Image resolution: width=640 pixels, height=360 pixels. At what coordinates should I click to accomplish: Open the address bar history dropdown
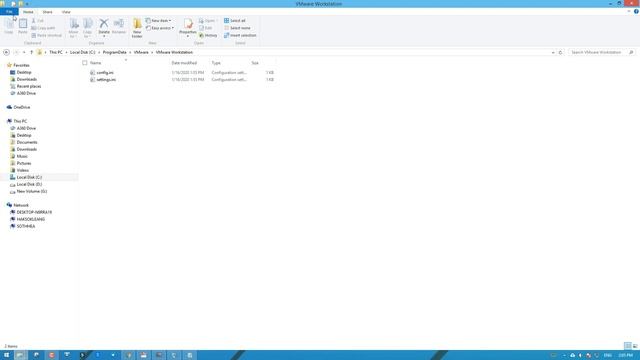point(553,52)
